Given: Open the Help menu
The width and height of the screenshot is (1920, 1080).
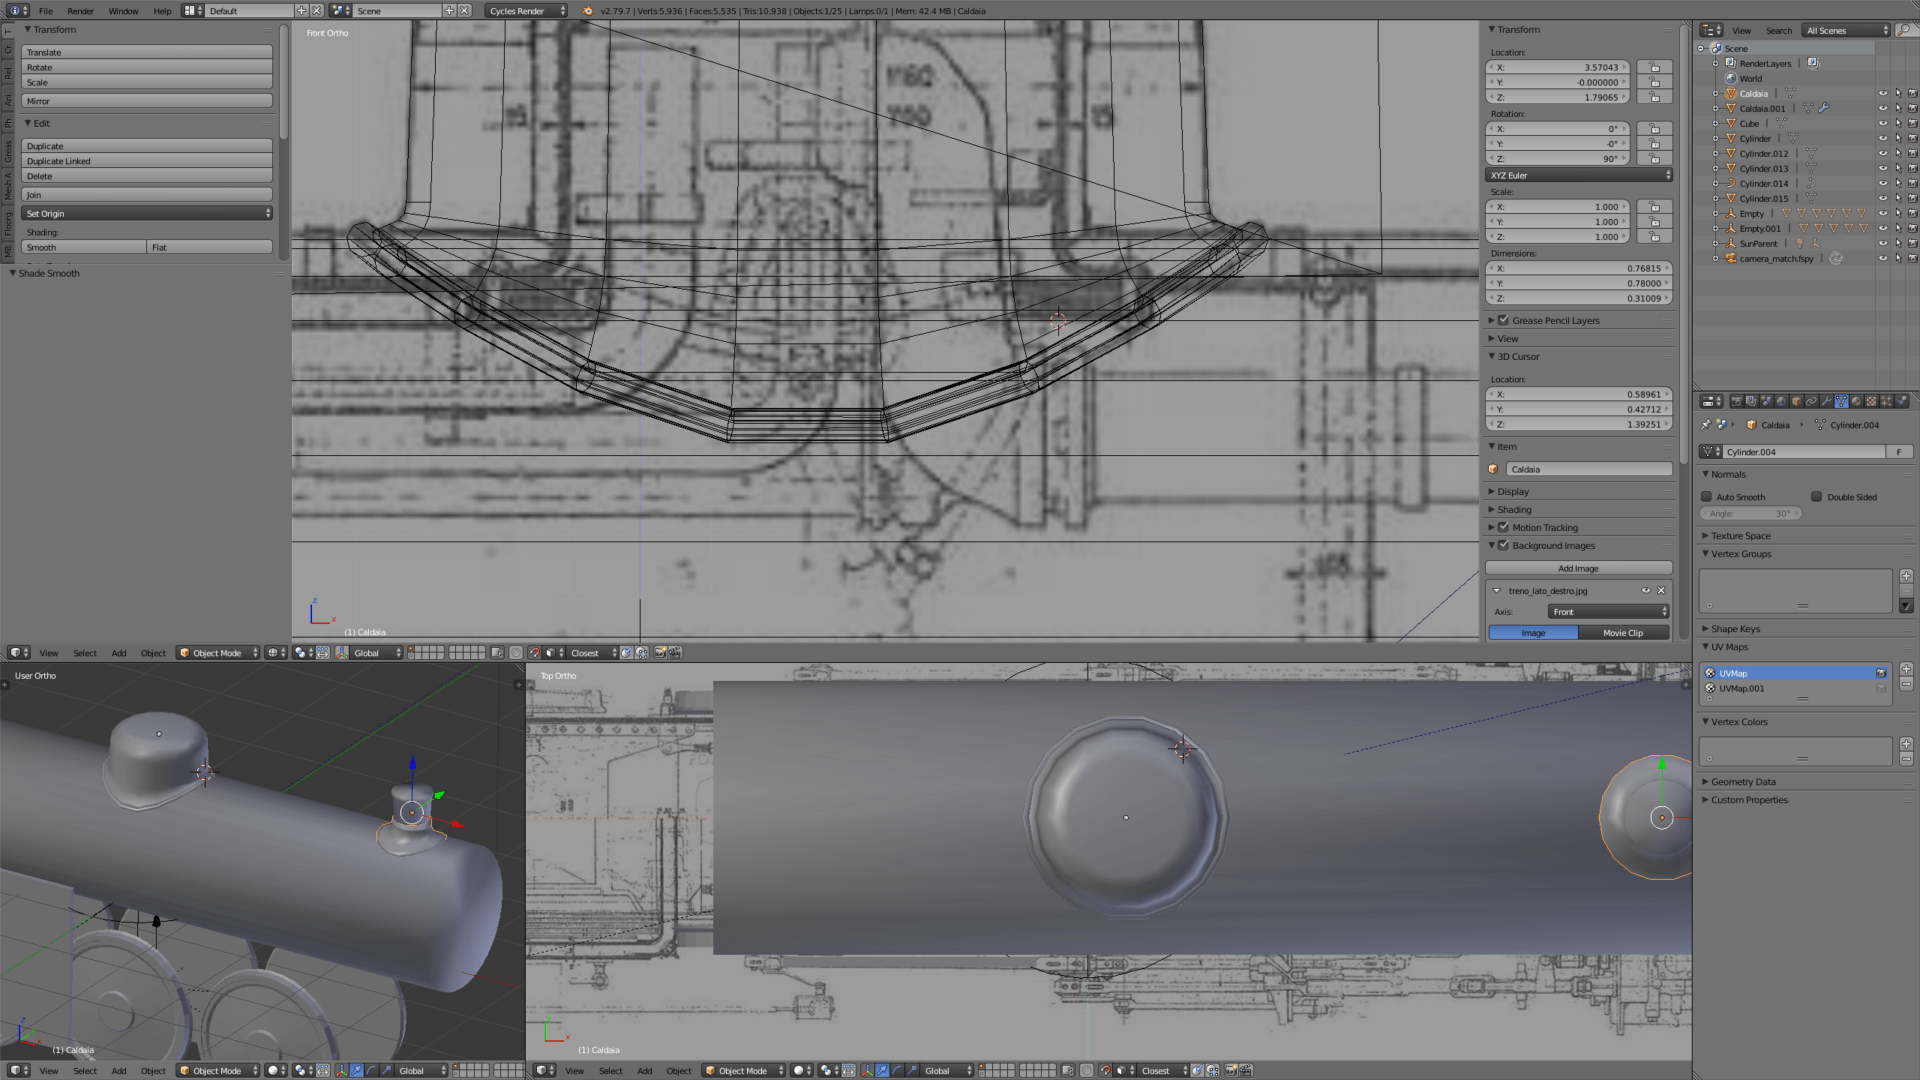Looking at the screenshot, I should (x=162, y=11).
